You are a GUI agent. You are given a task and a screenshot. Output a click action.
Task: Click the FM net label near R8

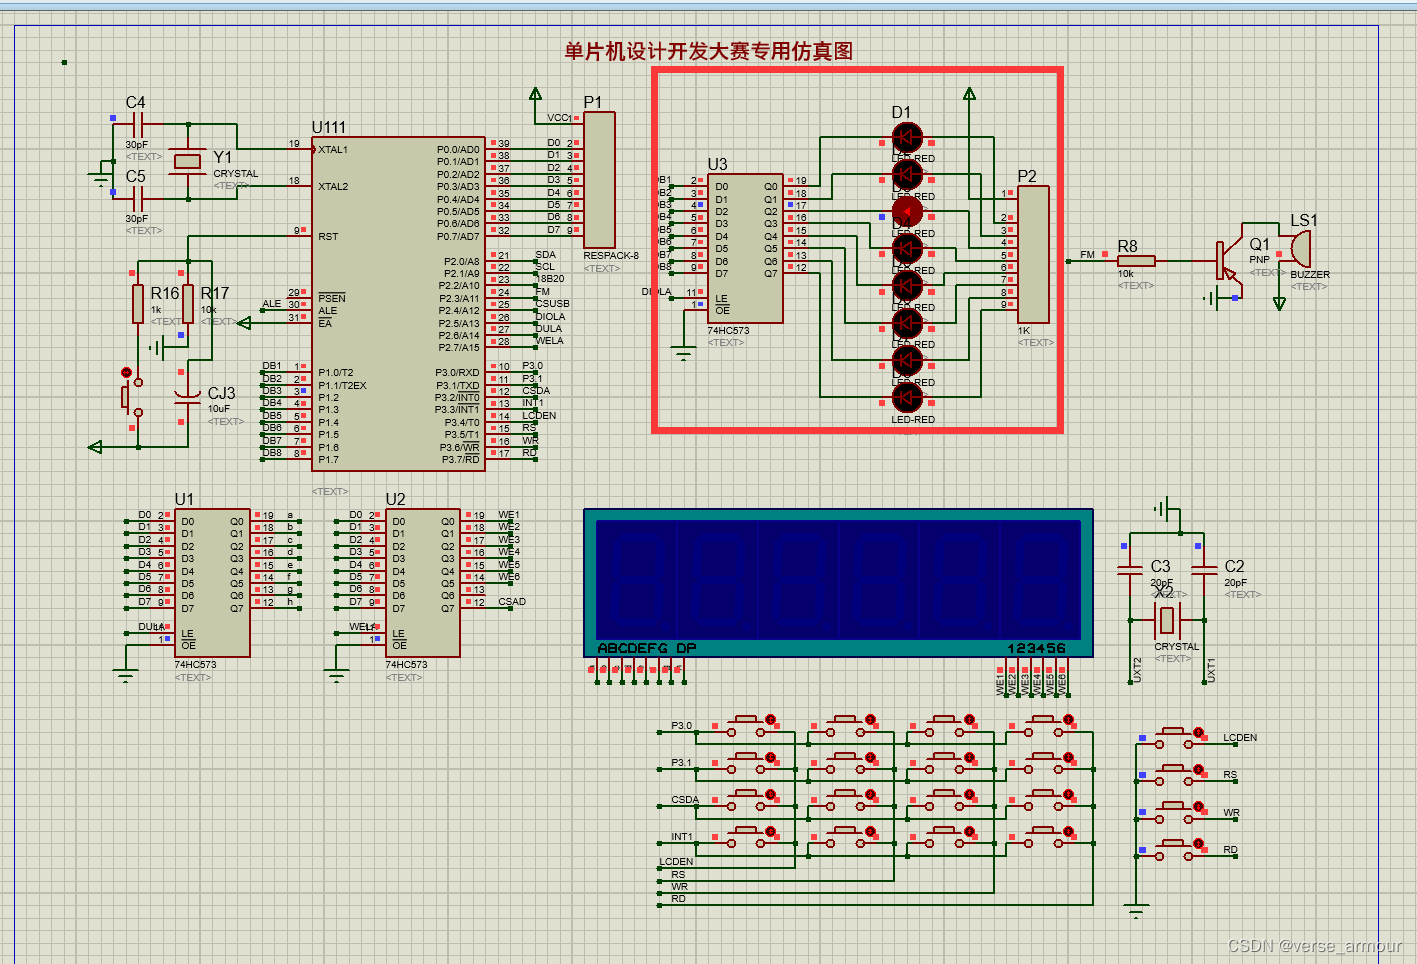click(x=1087, y=255)
